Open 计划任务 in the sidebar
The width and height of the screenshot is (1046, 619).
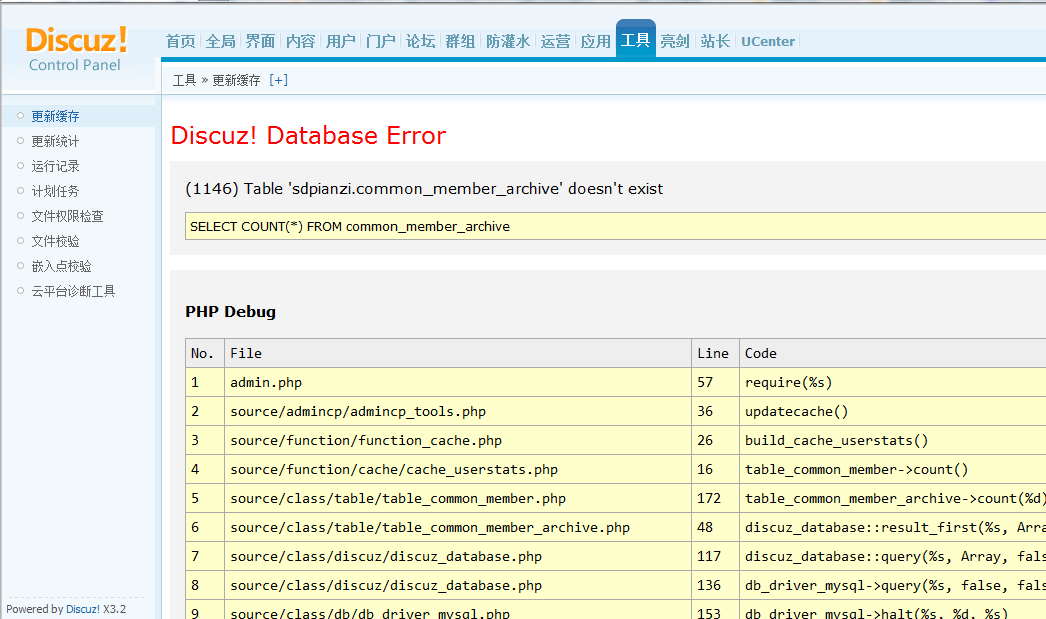[55, 191]
